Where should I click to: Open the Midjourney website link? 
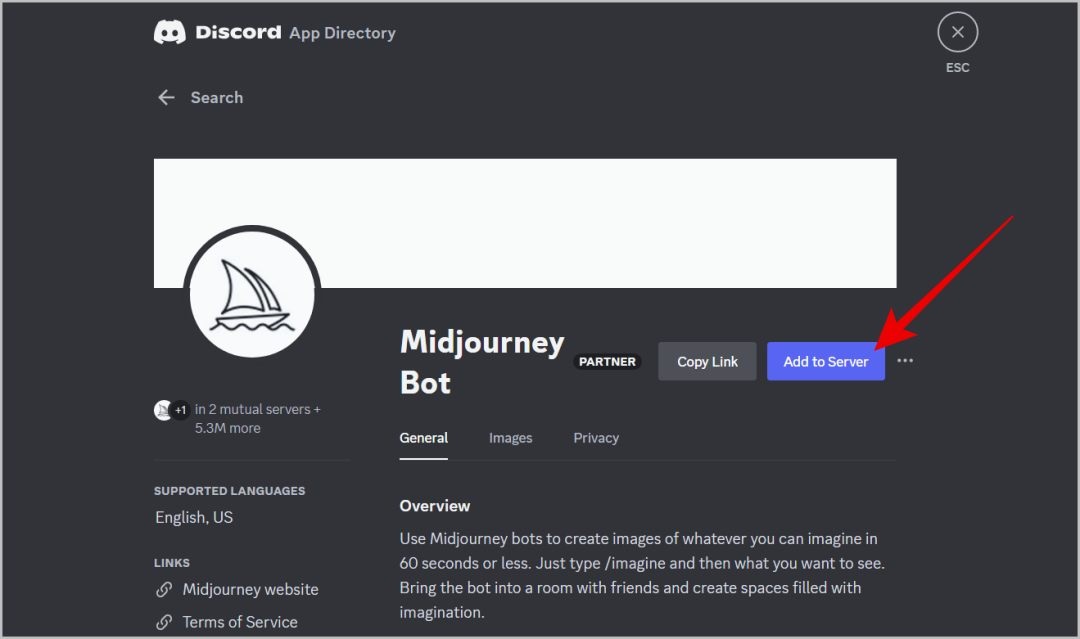pyautogui.click(x=250, y=589)
